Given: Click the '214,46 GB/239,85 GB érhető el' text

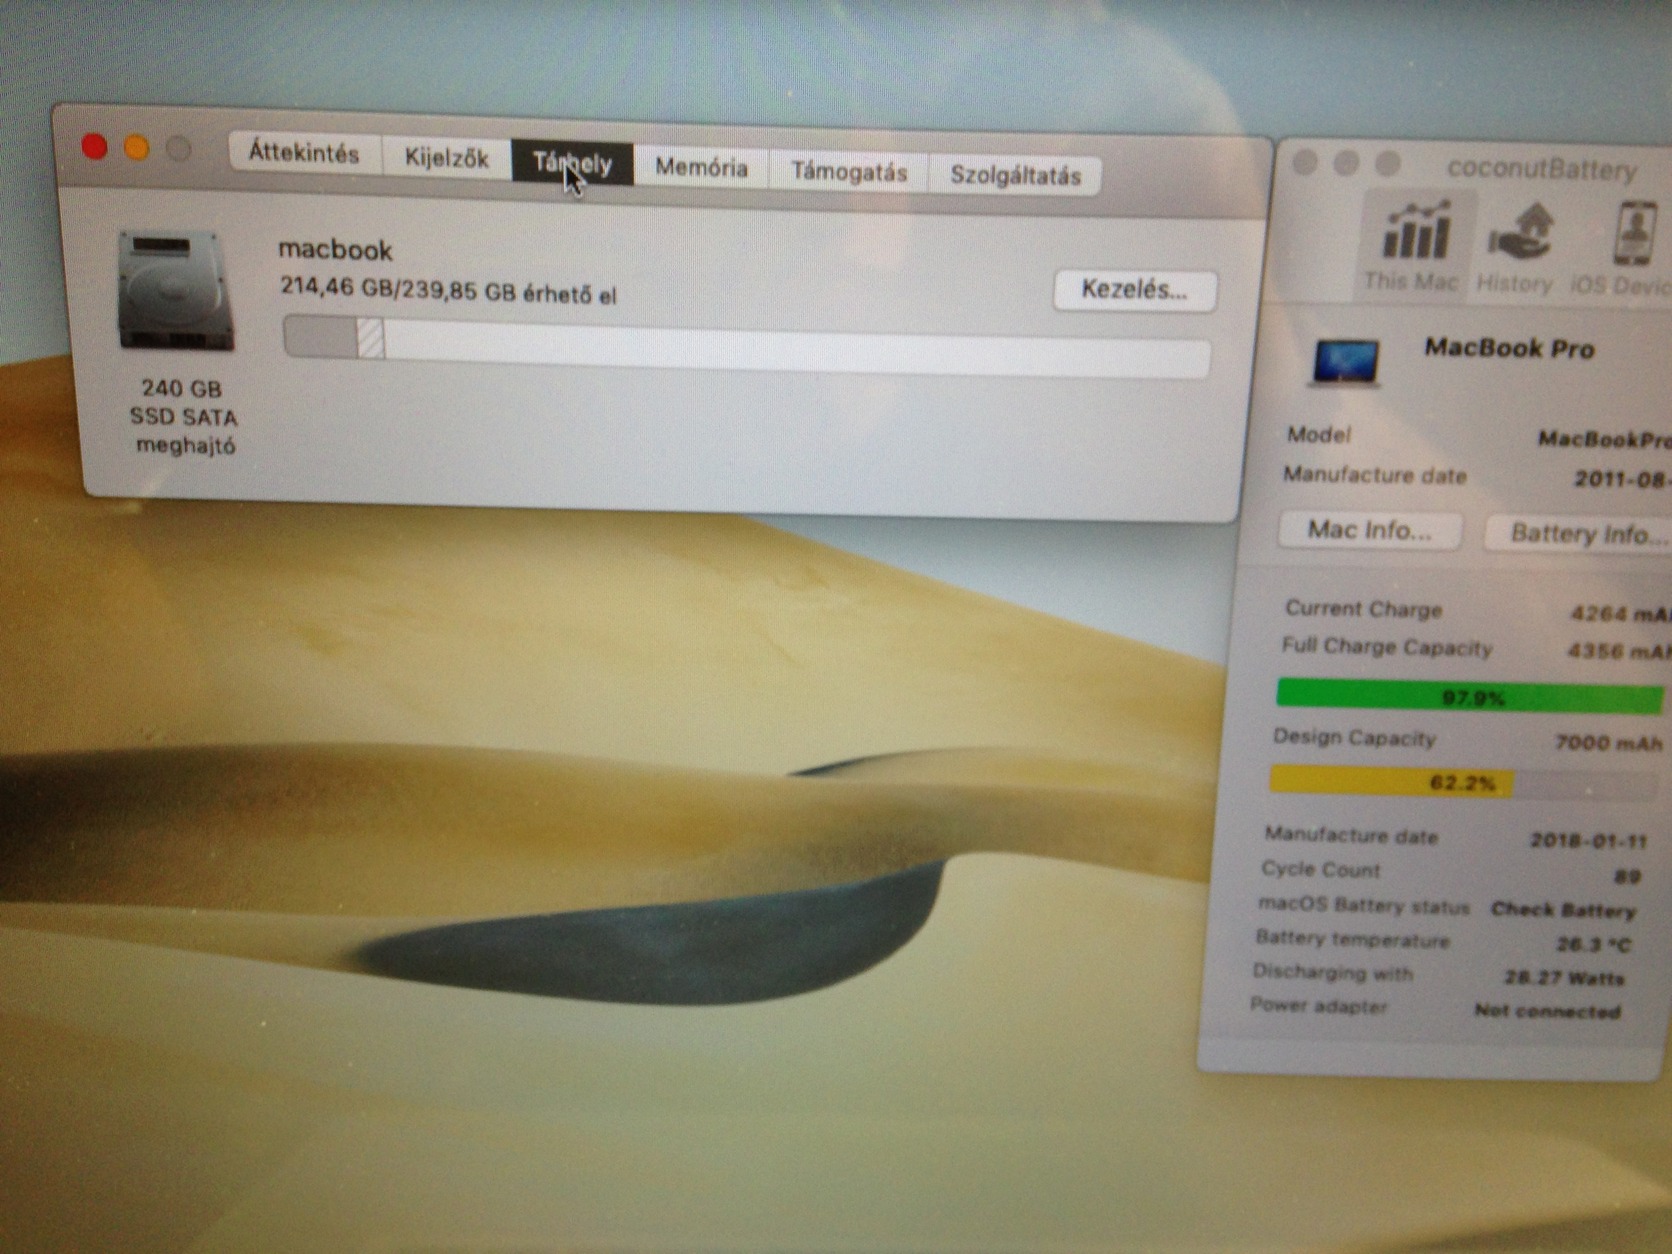Looking at the screenshot, I should [448, 290].
